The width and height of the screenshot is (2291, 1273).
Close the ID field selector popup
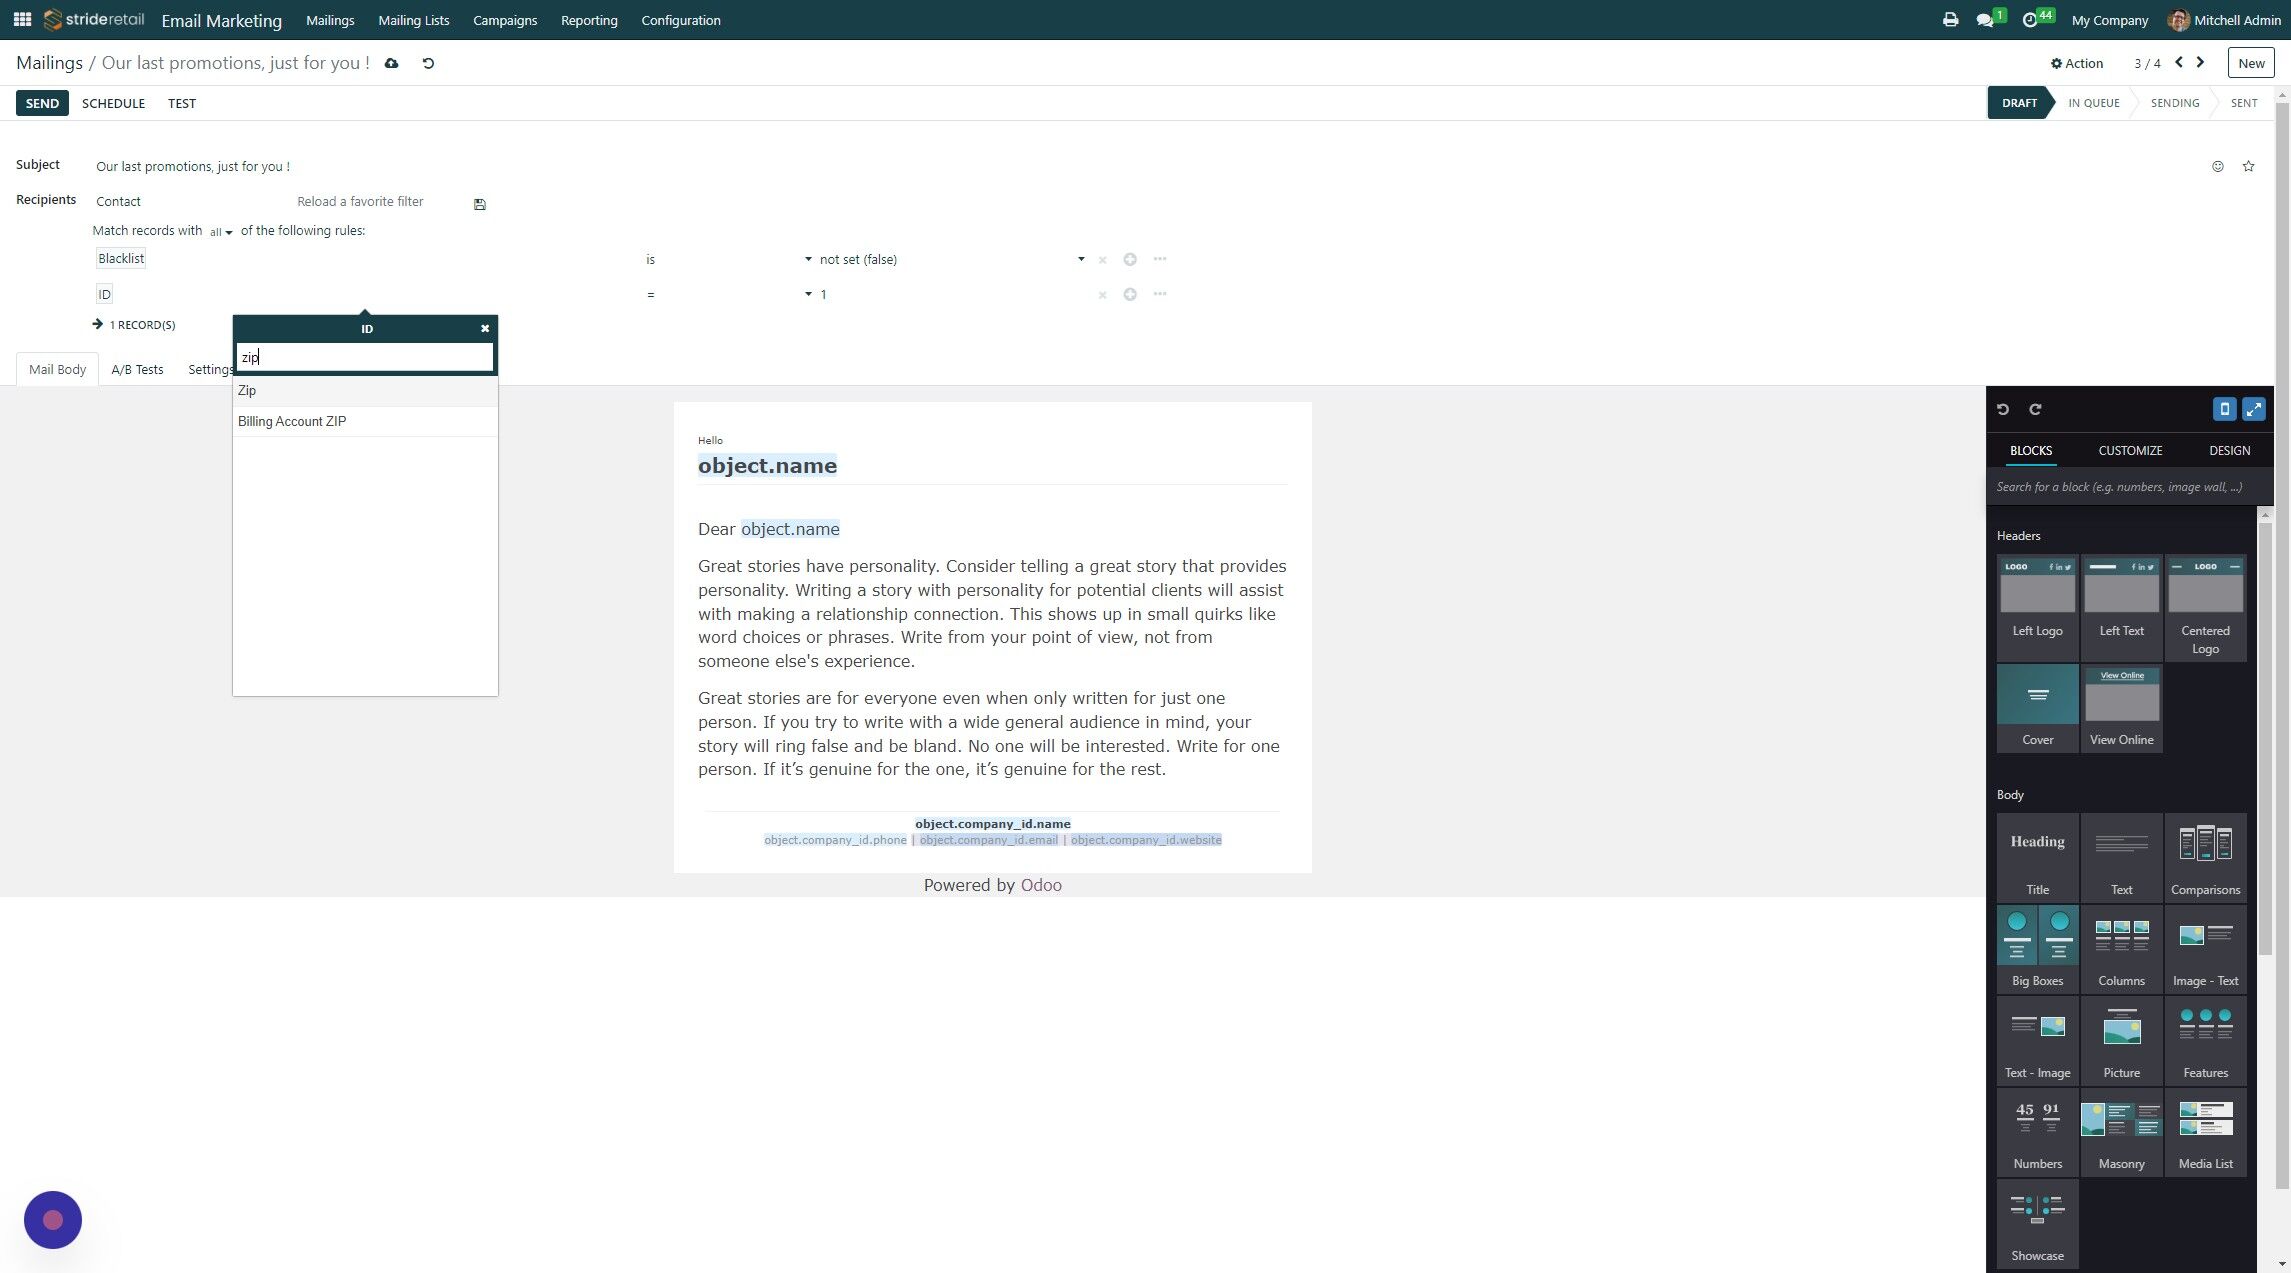485,328
